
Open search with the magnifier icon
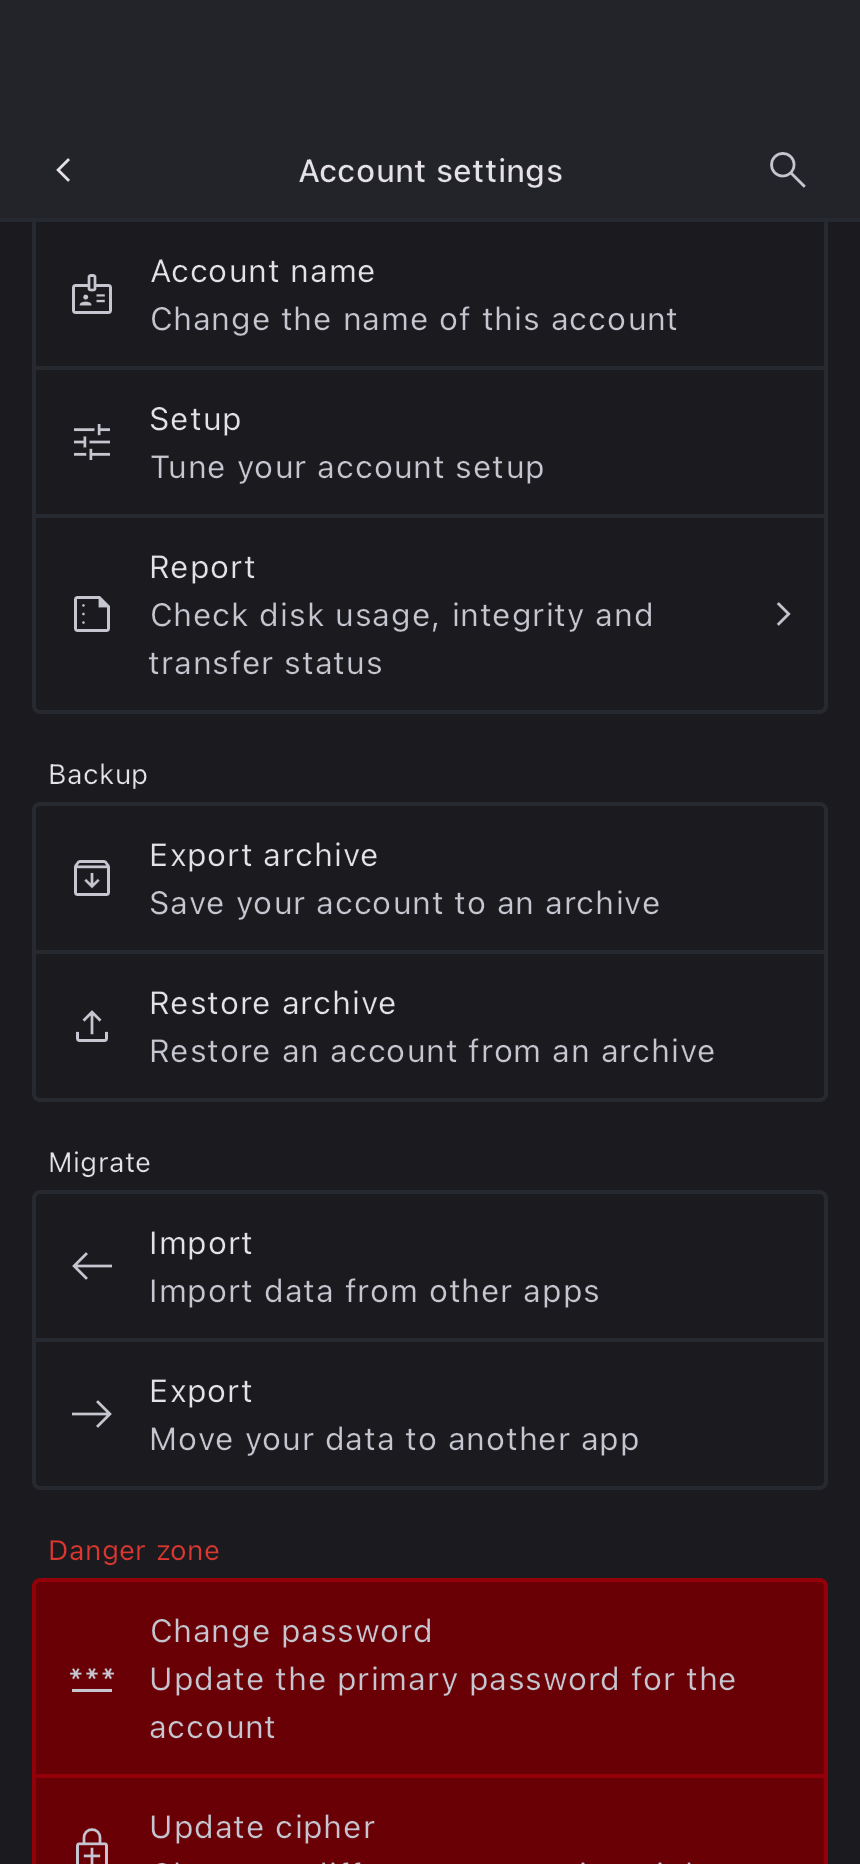click(787, 171)
